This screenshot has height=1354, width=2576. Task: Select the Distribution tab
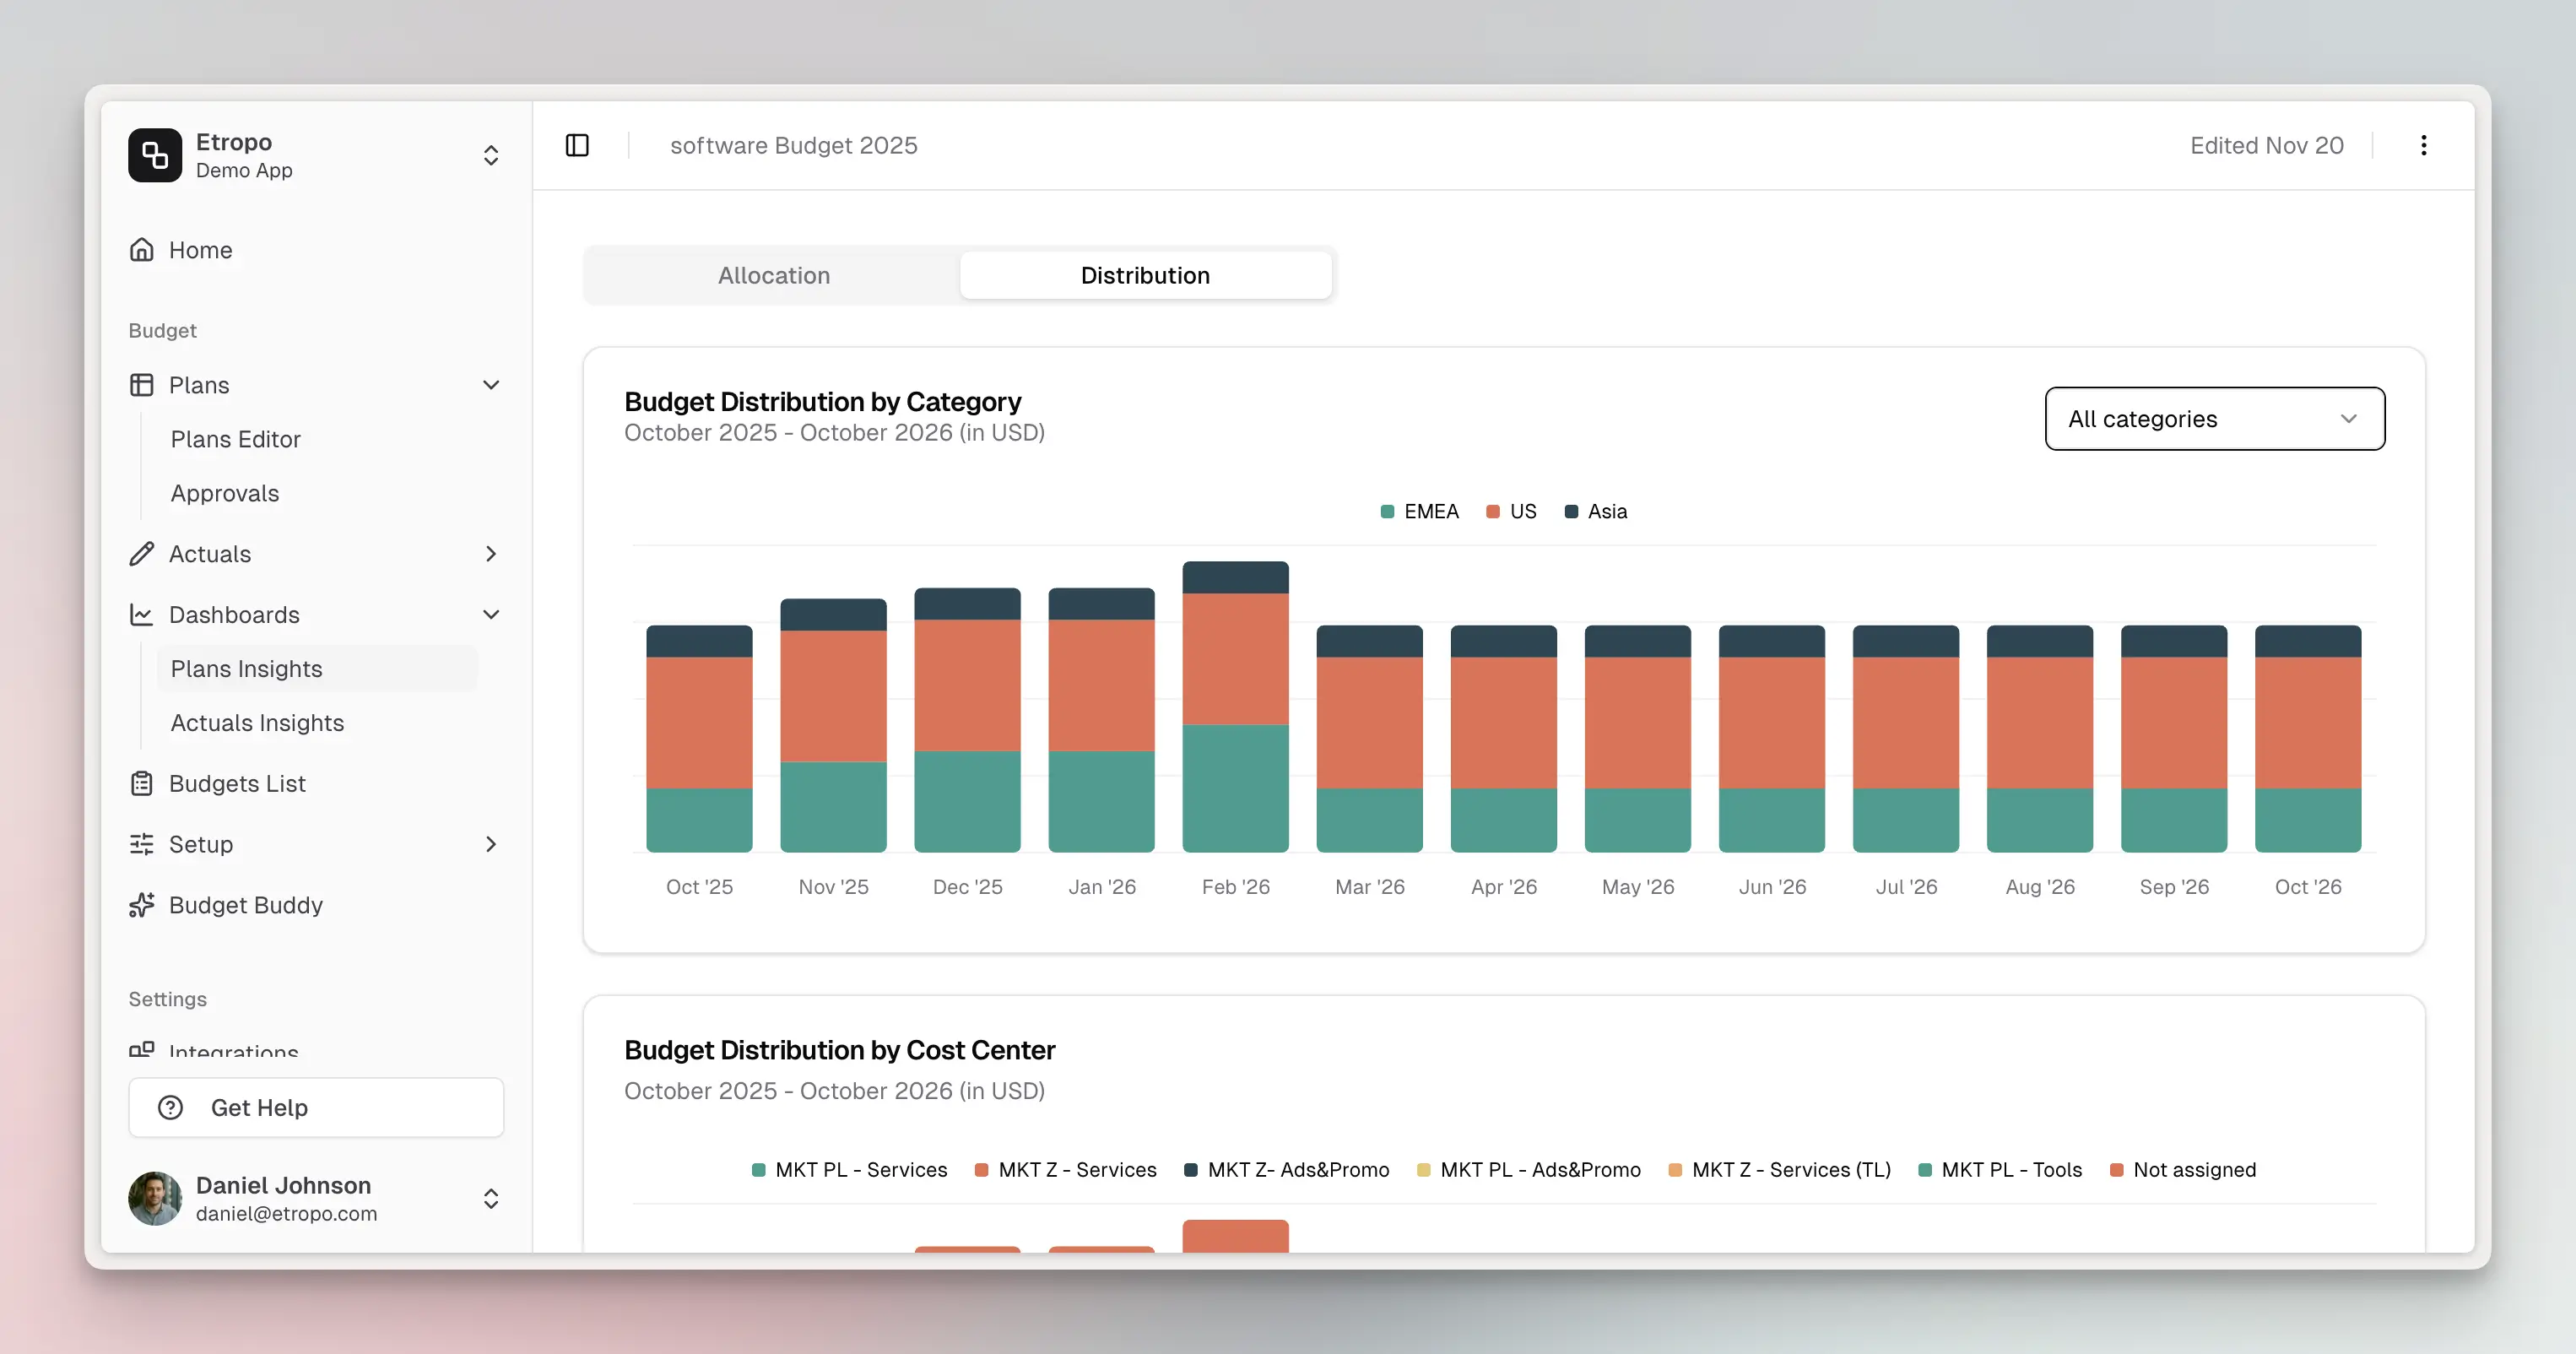1145,275
